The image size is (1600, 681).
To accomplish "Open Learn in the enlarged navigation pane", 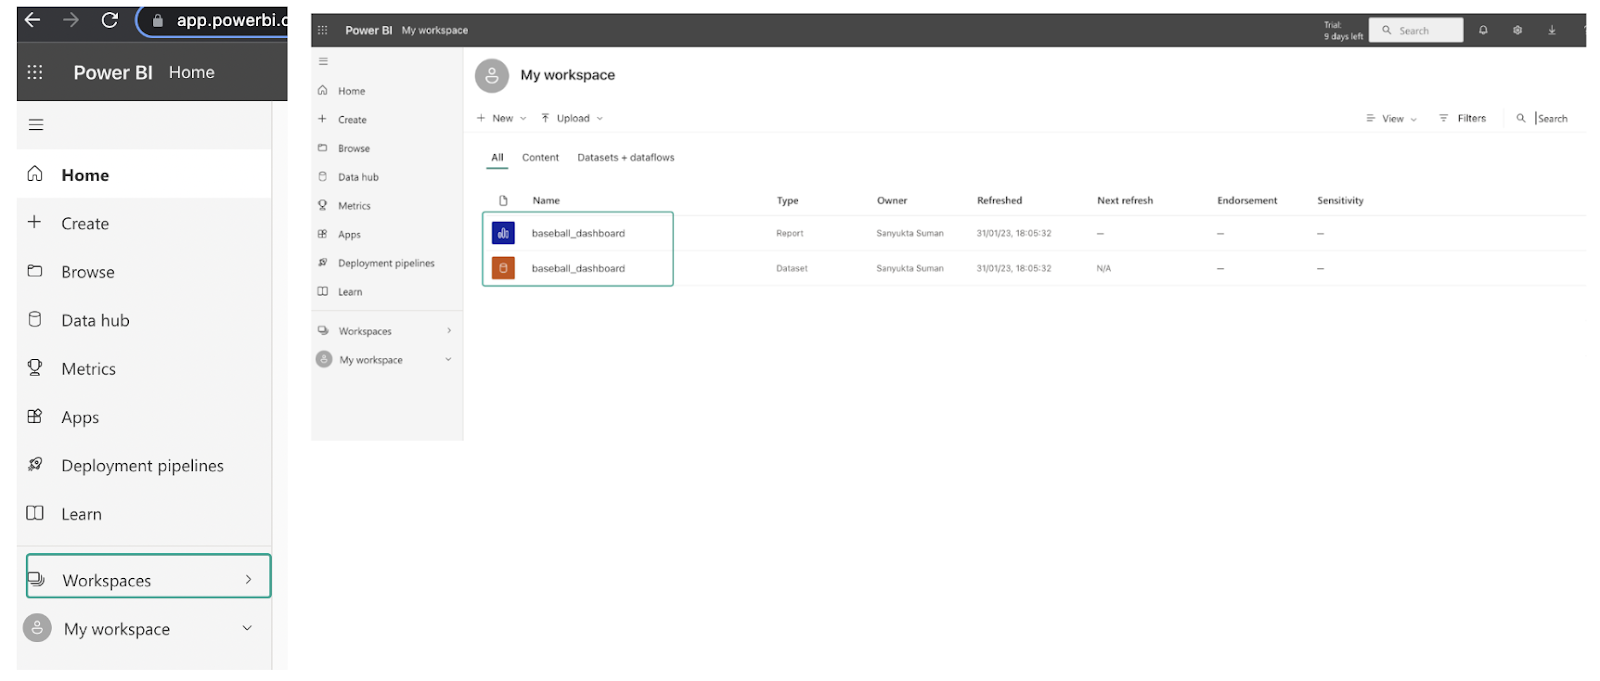I will coord(144,514).
